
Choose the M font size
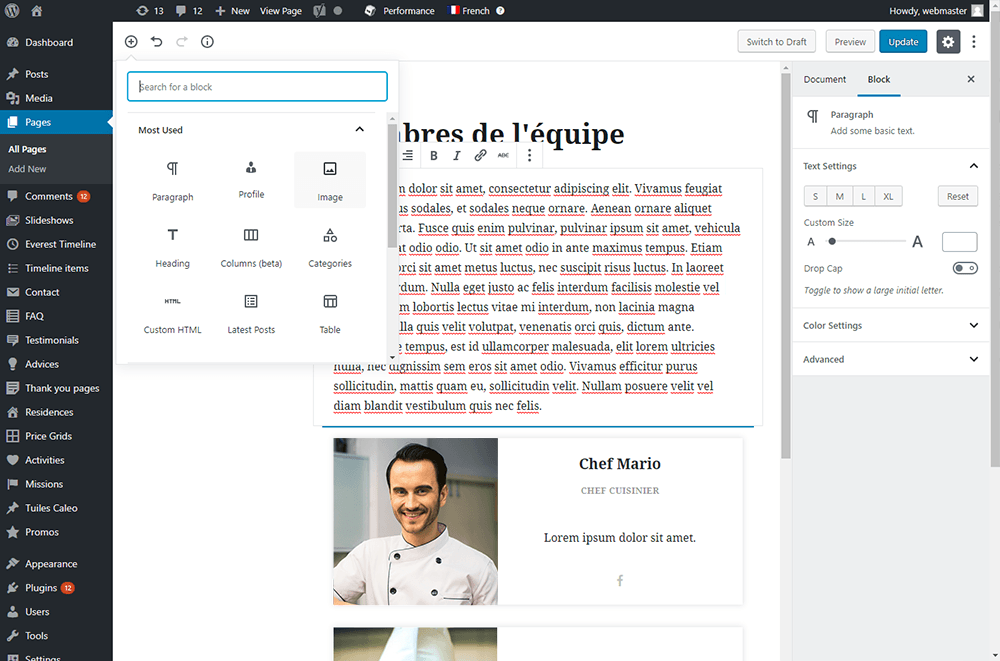click(x=839, y=197)
